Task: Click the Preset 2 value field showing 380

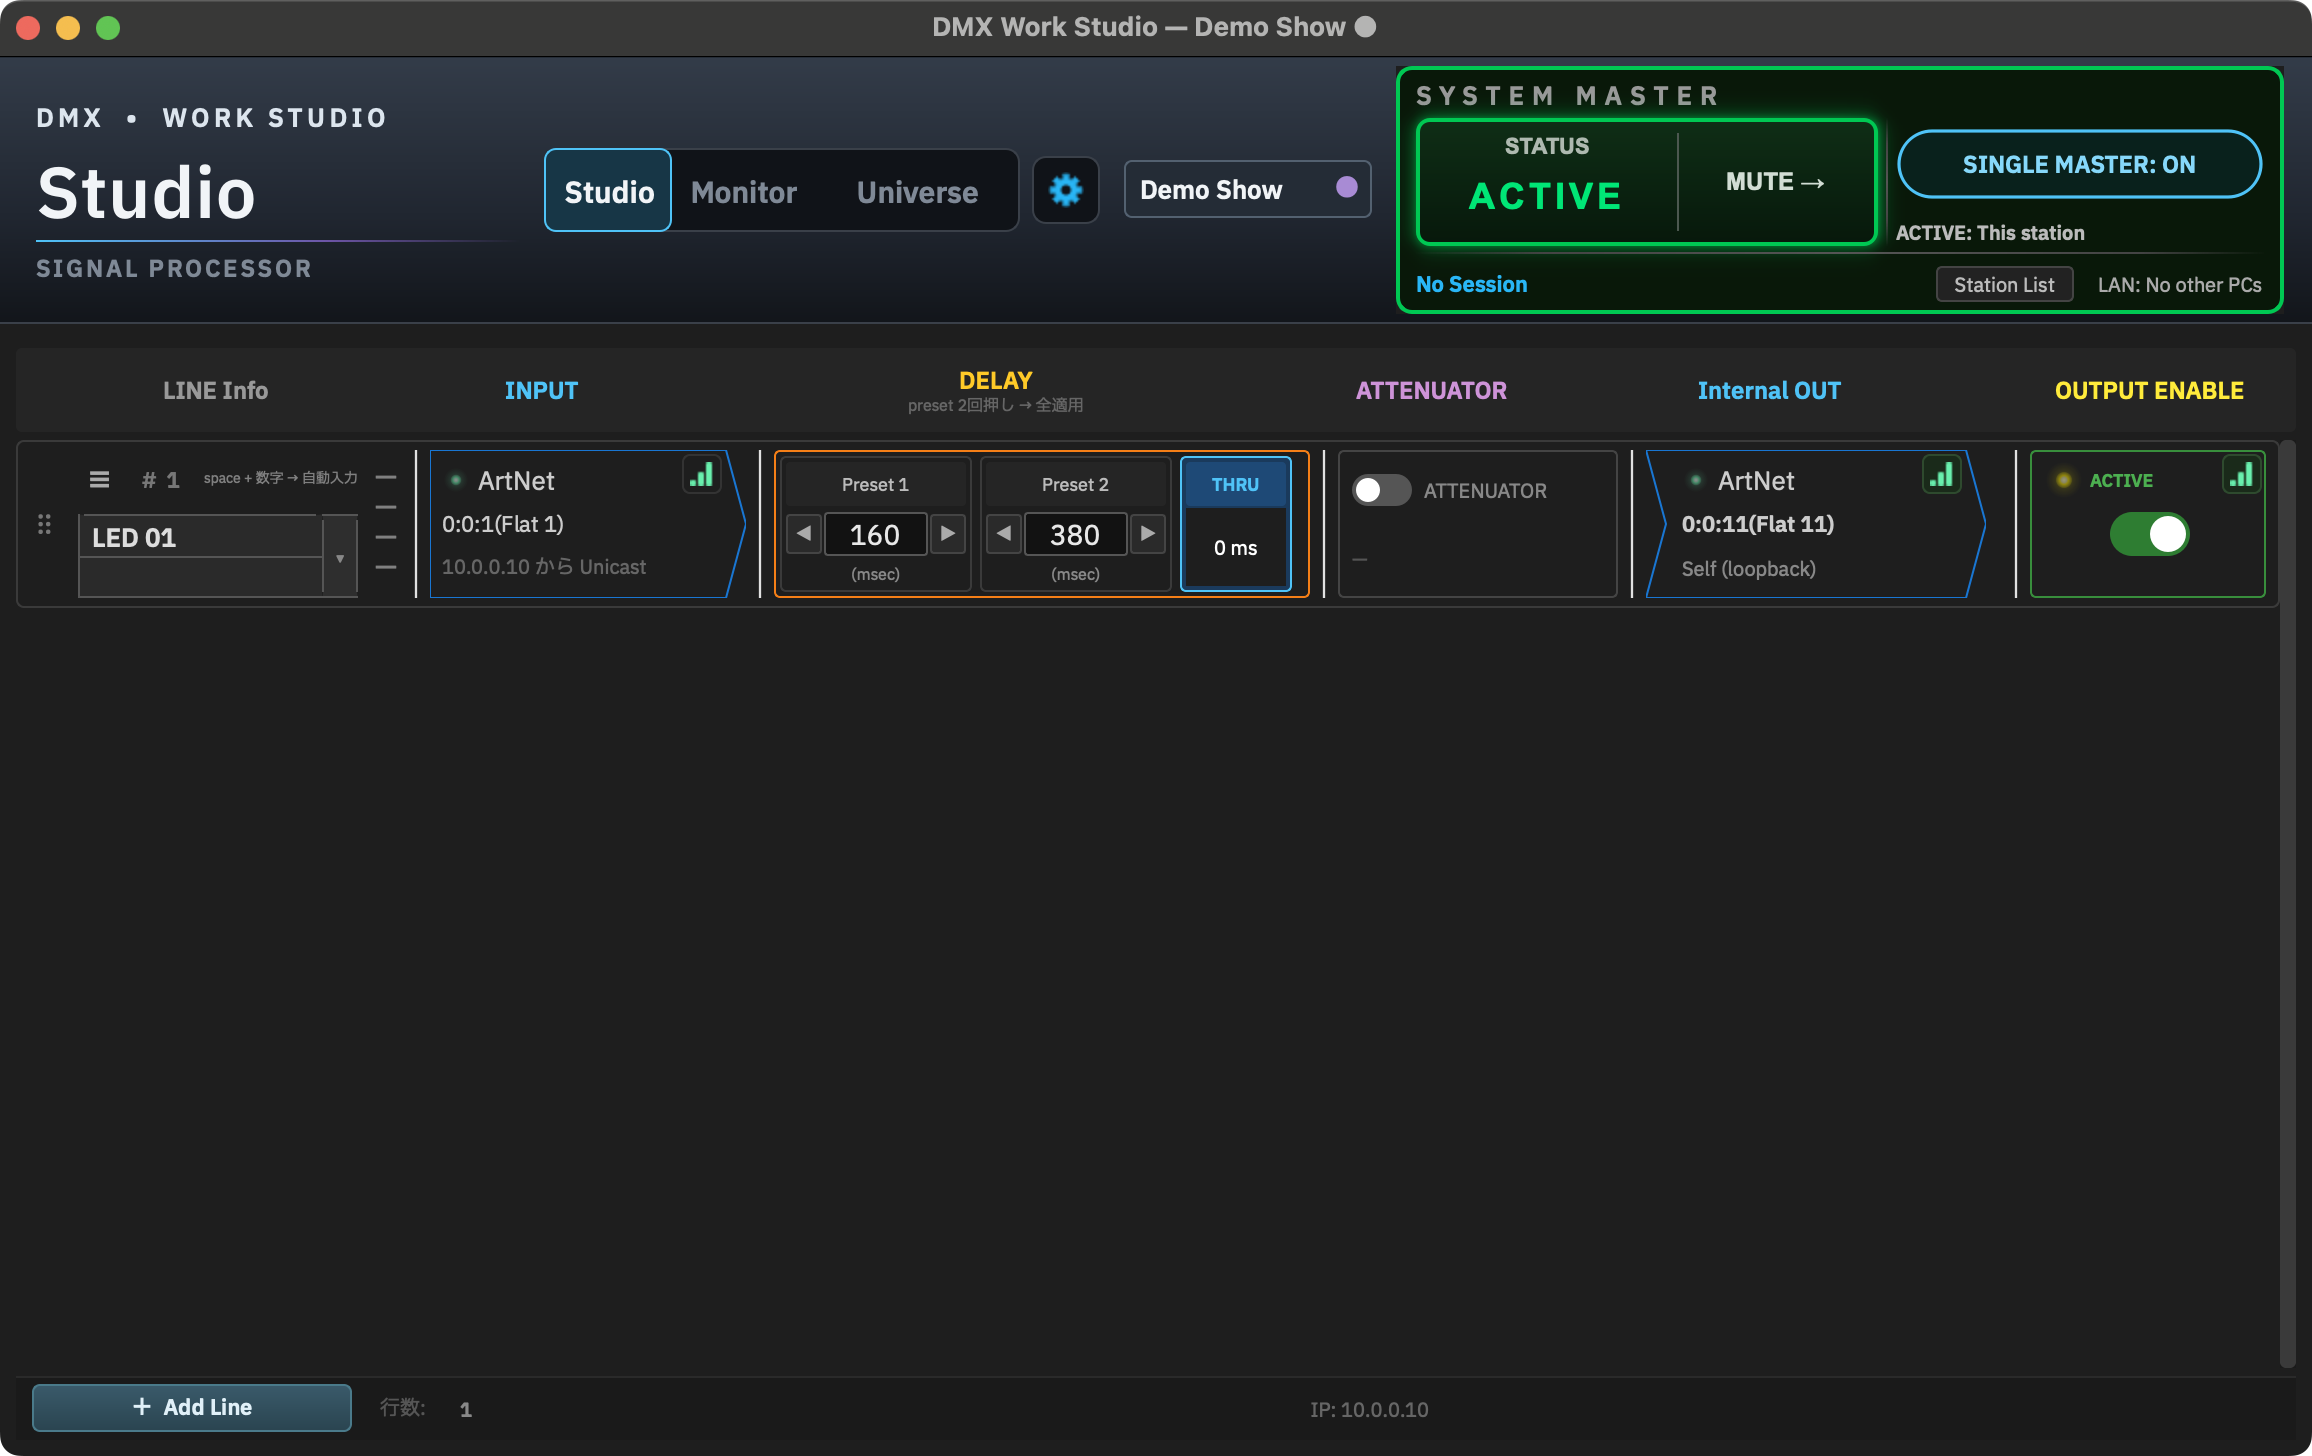Action: pos(1075,534)
